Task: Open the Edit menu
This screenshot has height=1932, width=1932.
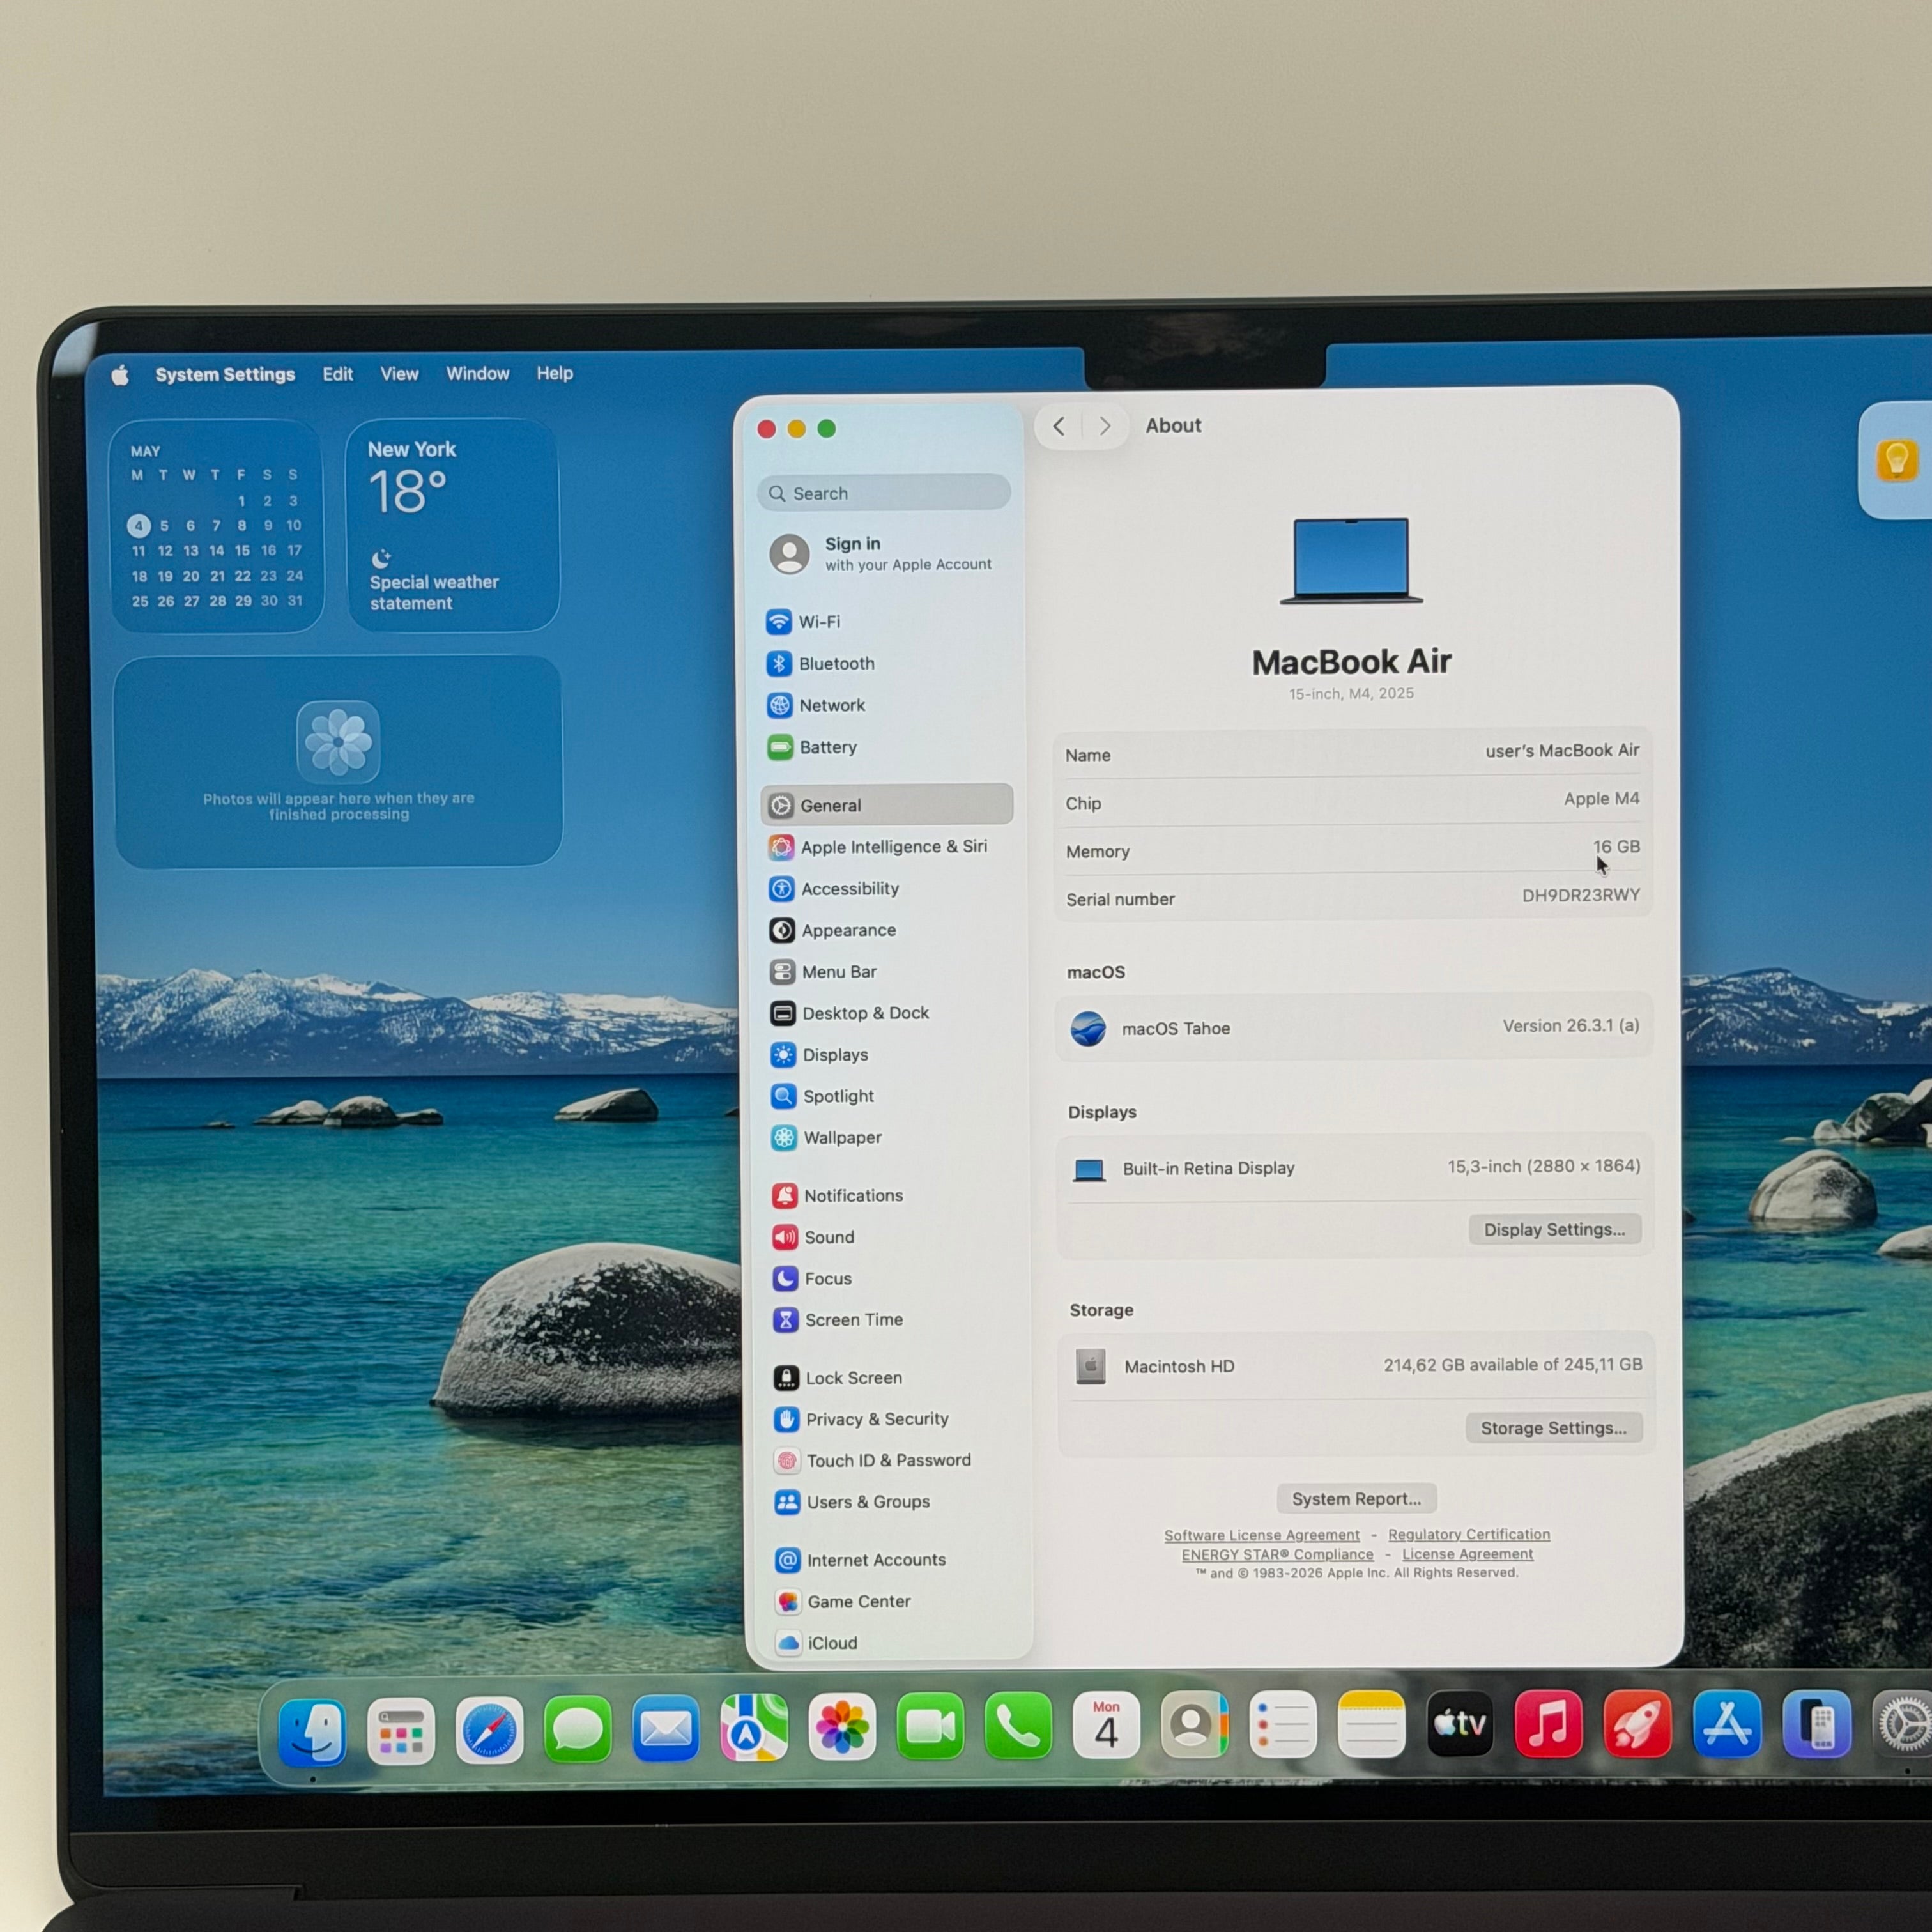Action: (x=338, y=374)
